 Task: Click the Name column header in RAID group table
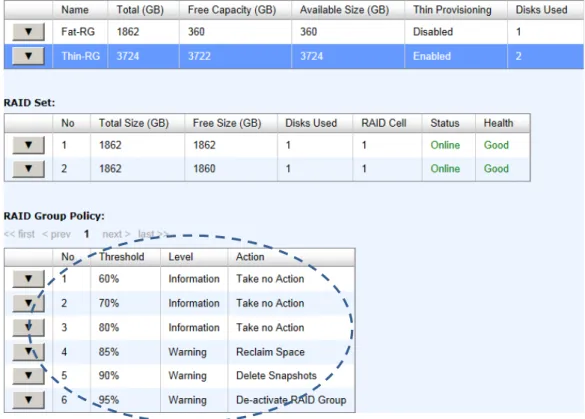point(75,10)
